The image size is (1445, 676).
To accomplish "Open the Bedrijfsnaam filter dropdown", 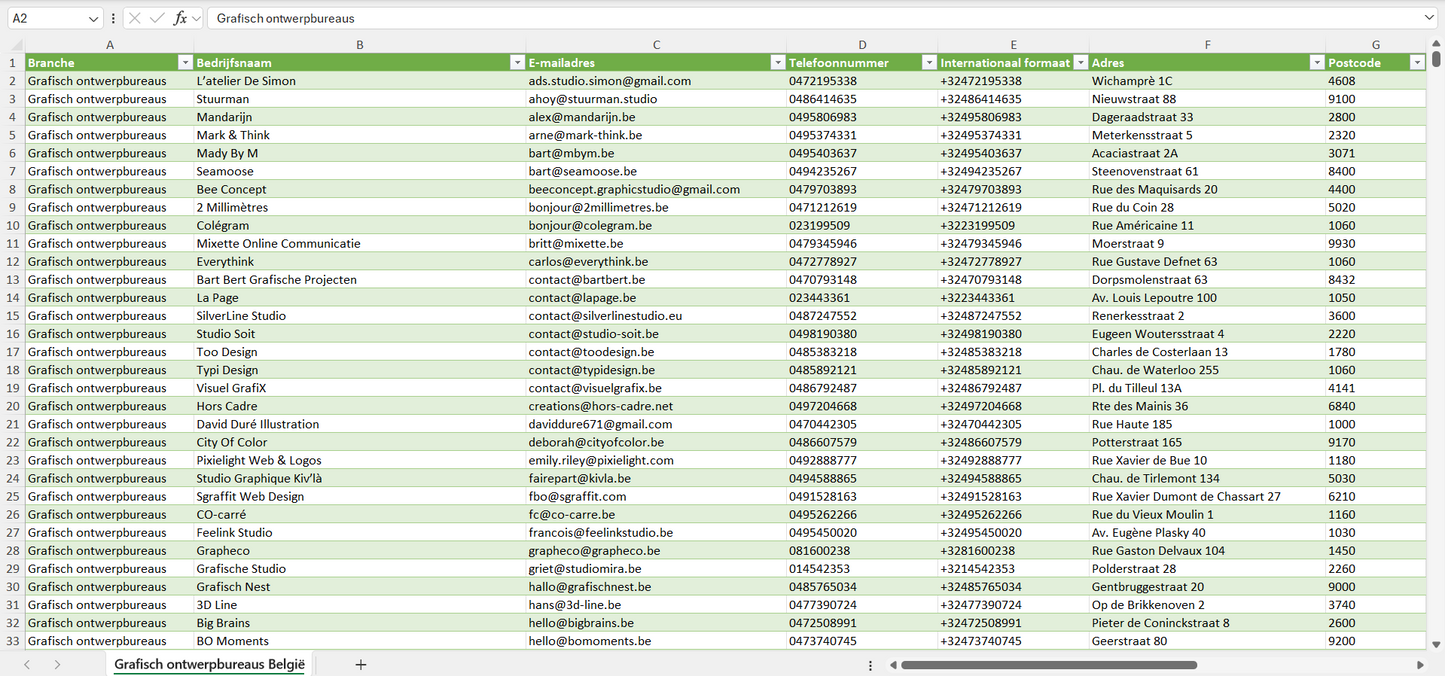I will click(x=517, y=63).
